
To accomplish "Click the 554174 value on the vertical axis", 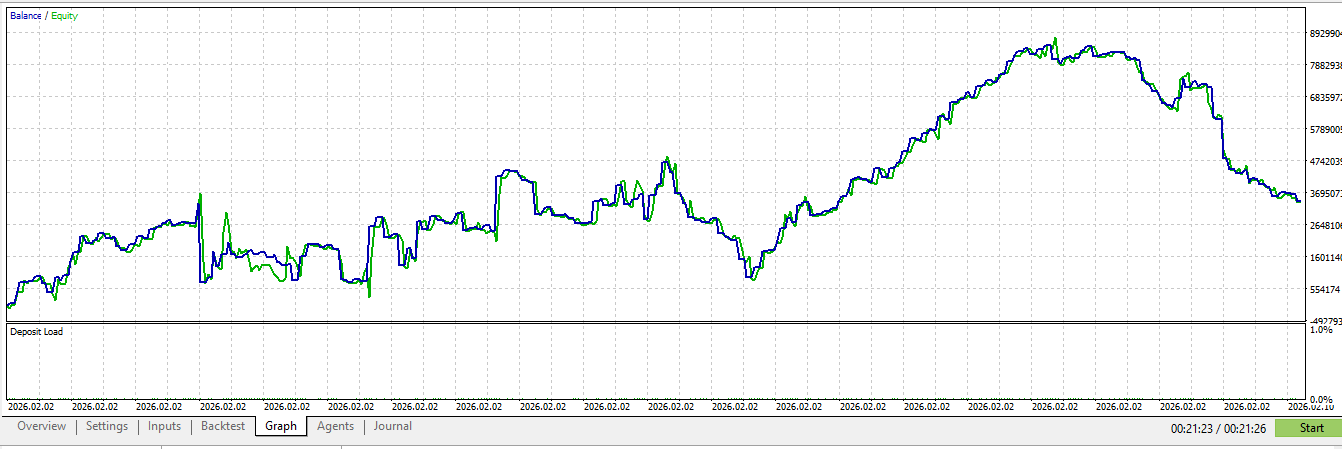I will pos(1324,290).
